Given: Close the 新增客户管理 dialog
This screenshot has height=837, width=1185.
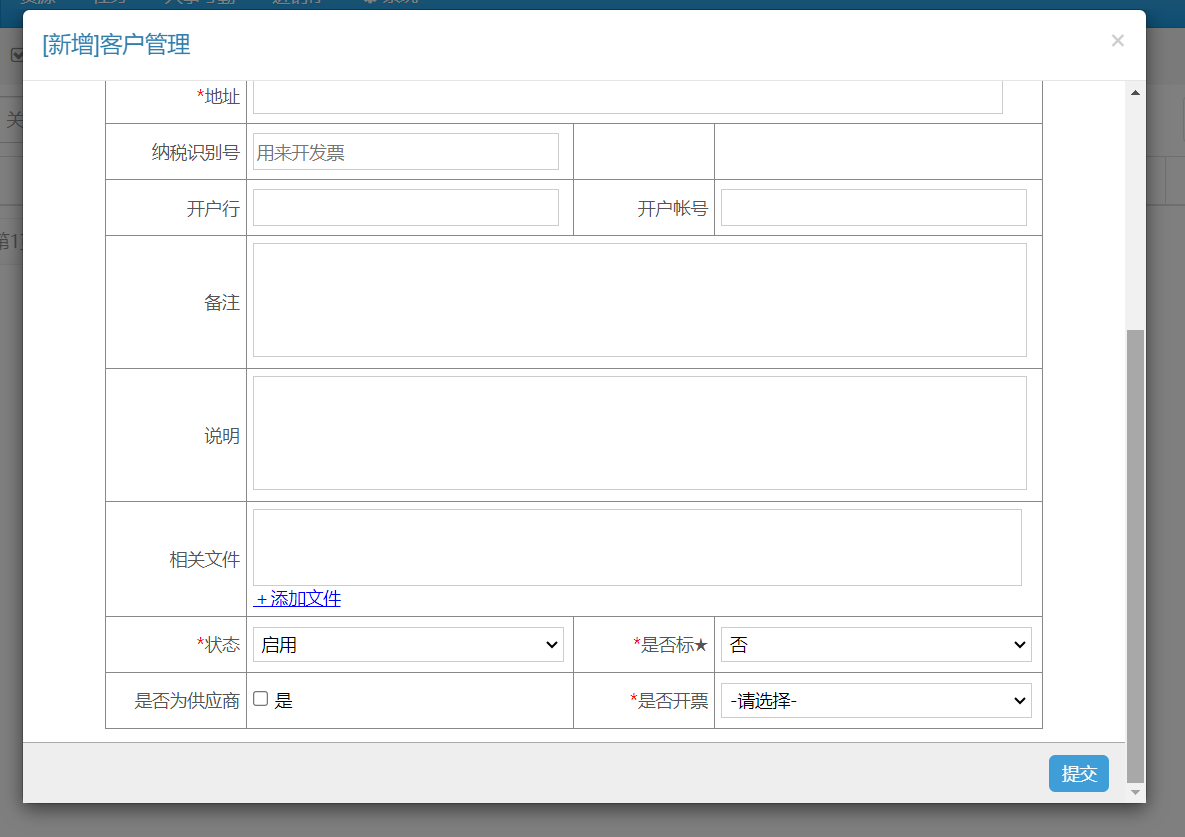Looking at the screenshot, I should [x=1117, y=41].
